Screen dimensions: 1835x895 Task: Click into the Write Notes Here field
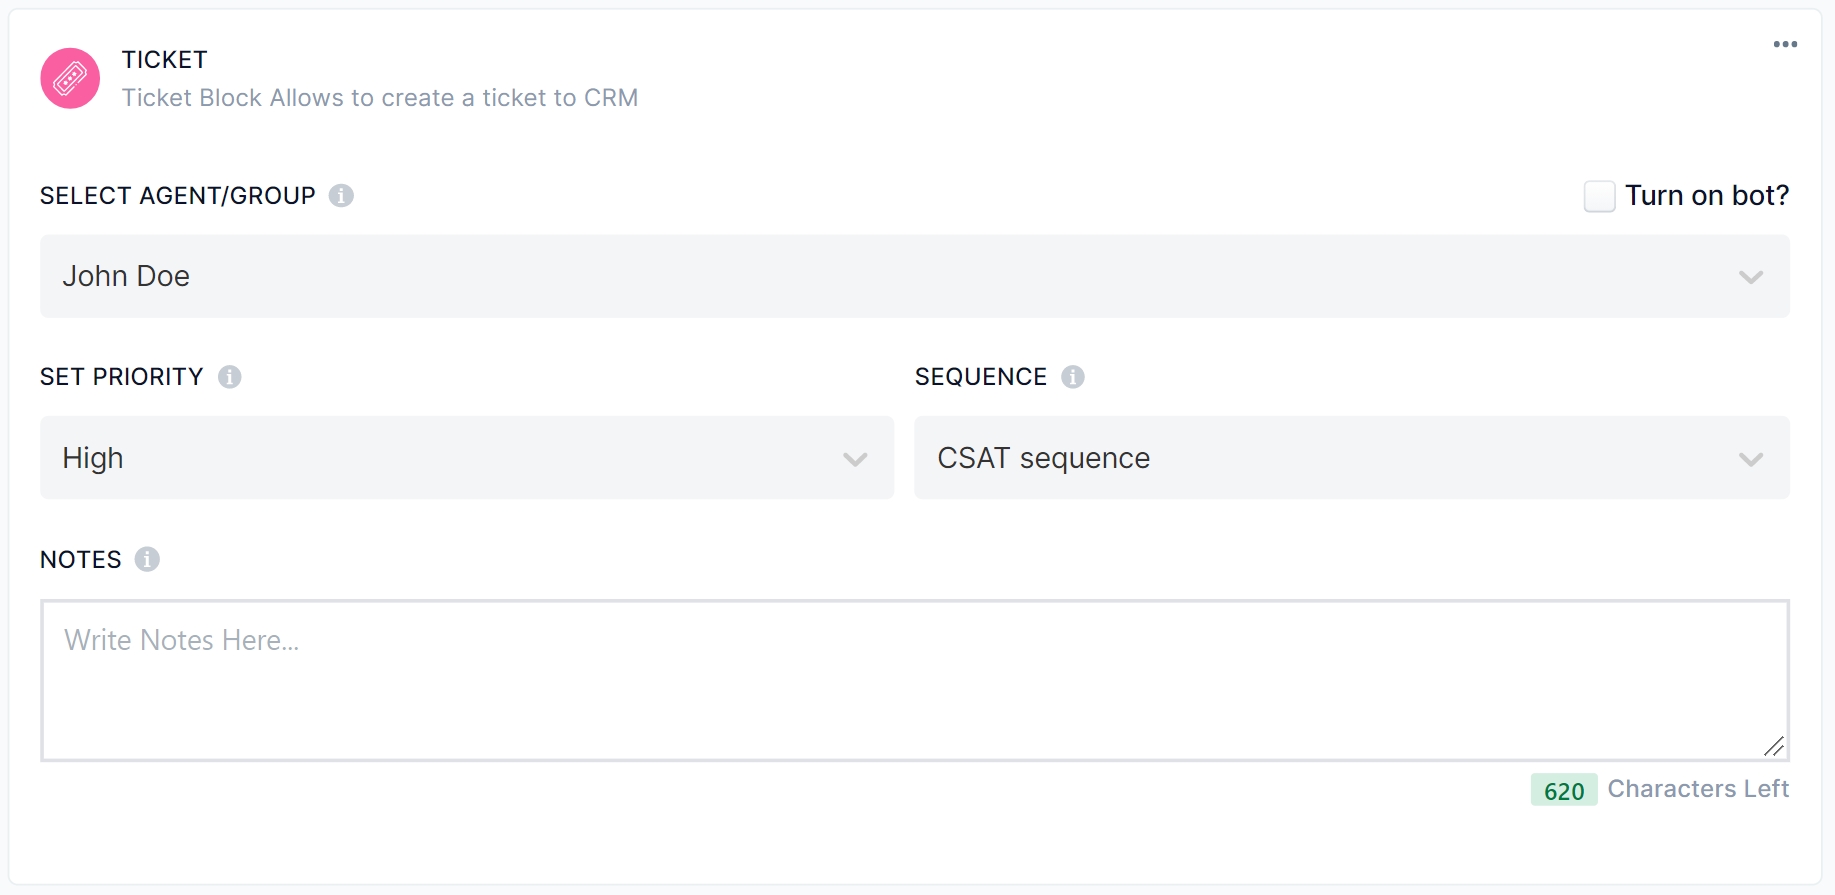[x=914, y=680]
